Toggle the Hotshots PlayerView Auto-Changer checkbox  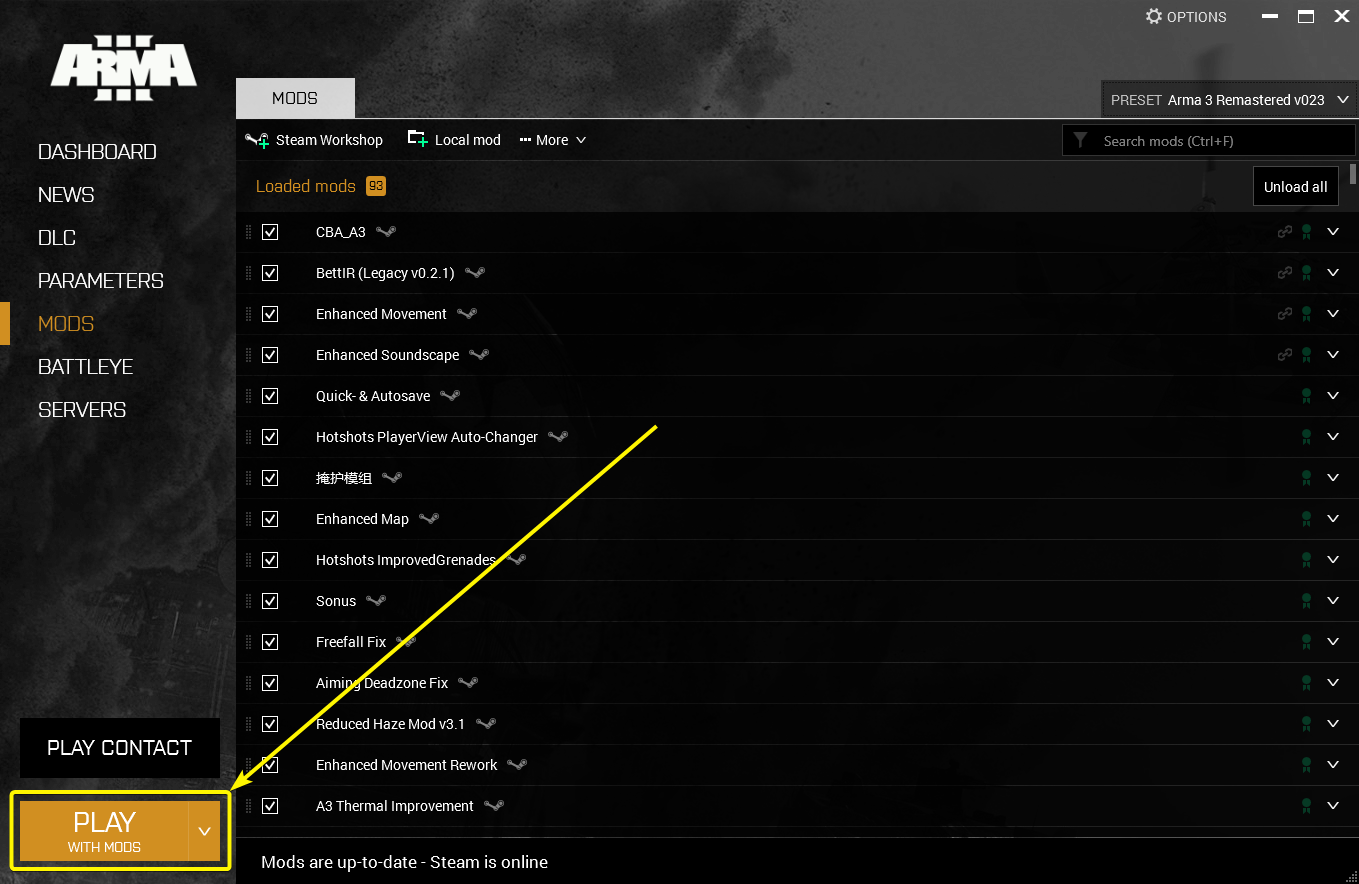point(270,437)
